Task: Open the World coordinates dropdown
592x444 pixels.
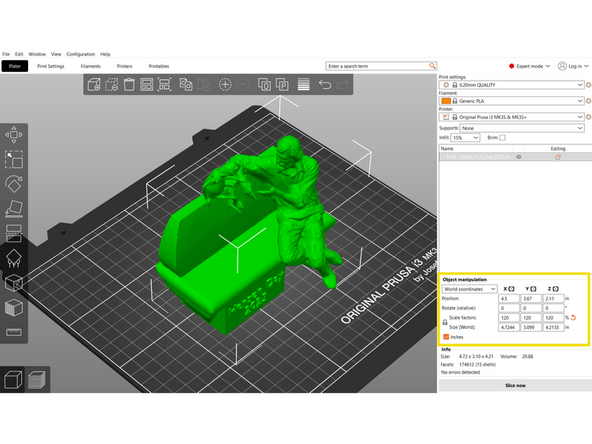Action: pos(470,289)
